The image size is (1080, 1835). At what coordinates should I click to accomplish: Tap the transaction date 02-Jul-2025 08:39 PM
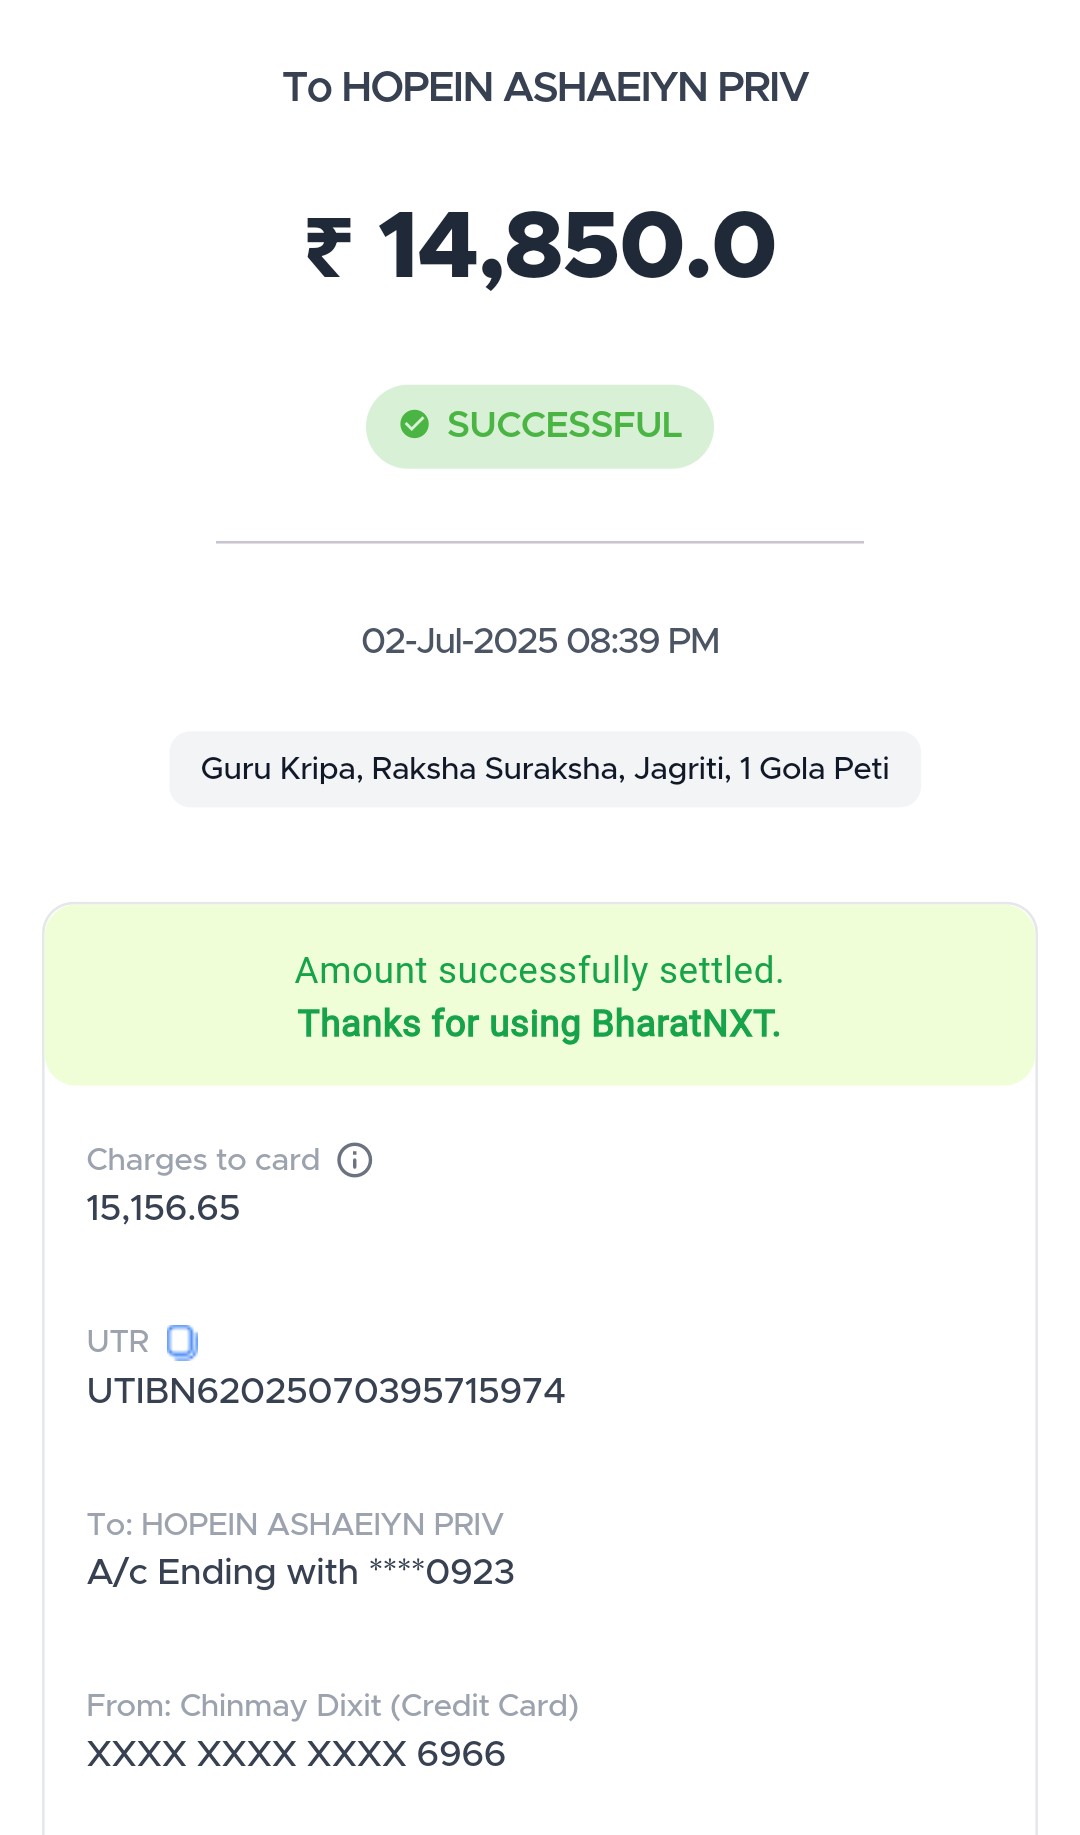coord(540,641)
